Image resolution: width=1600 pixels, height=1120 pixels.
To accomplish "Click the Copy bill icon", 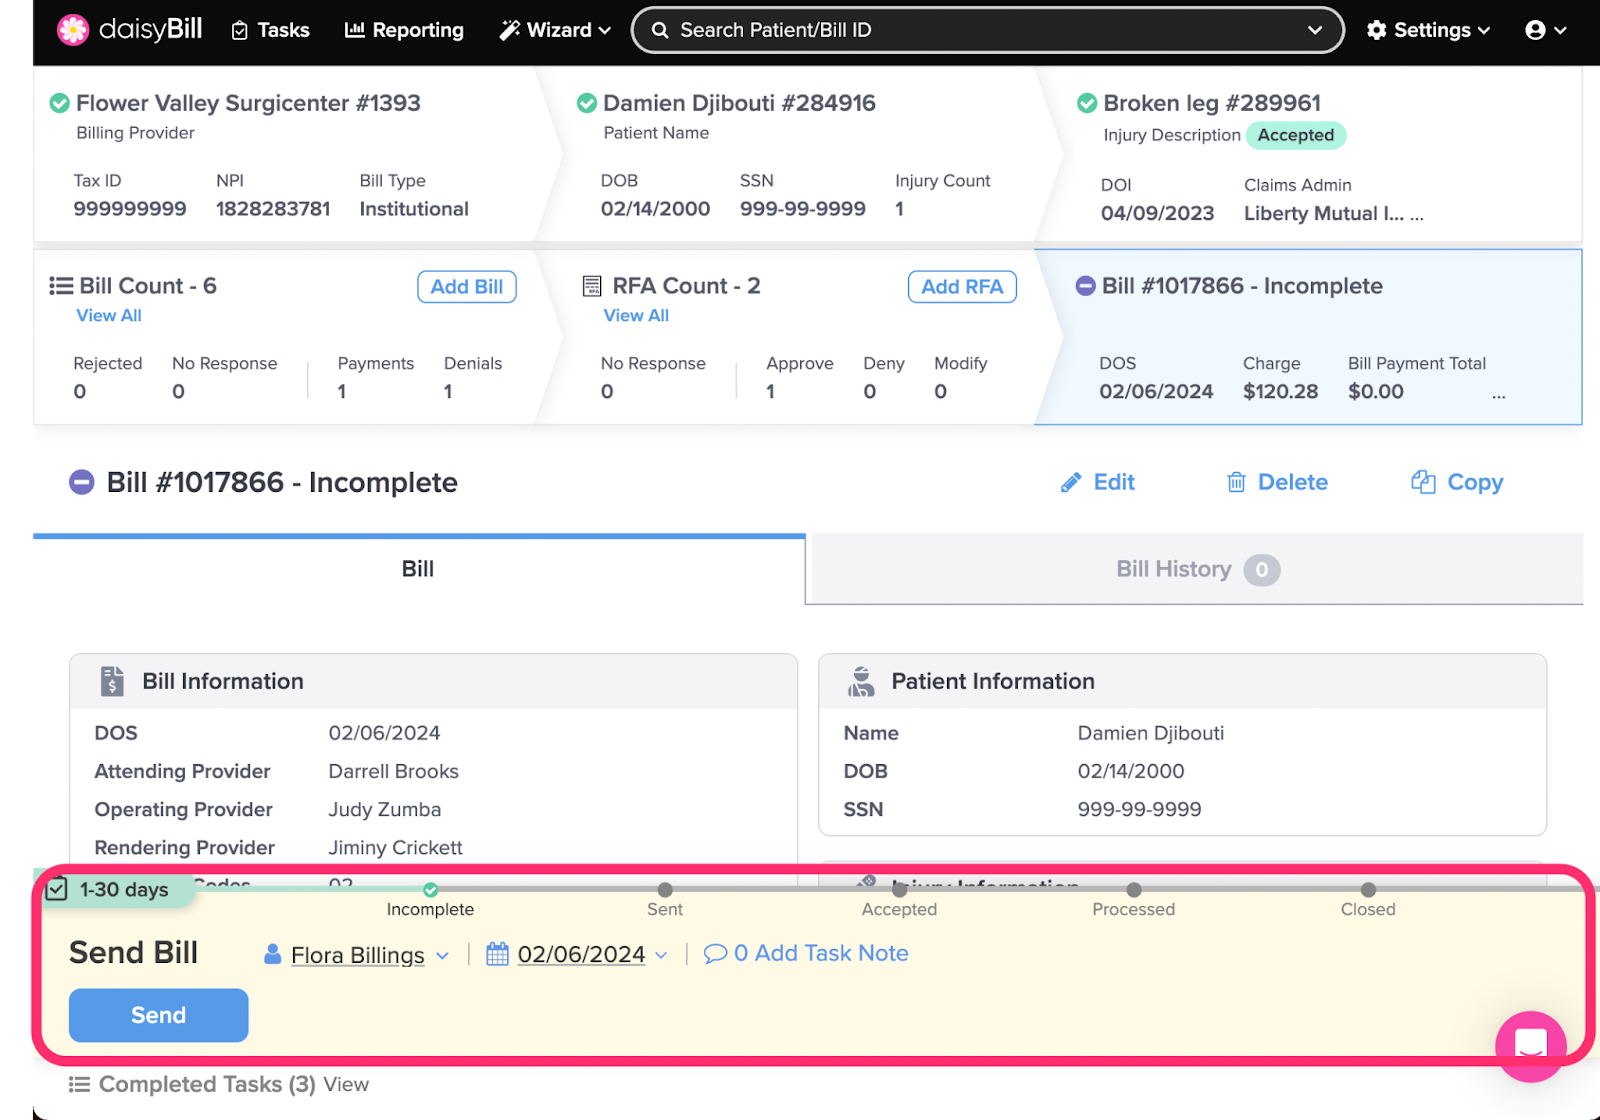I will coord(1423,482).
